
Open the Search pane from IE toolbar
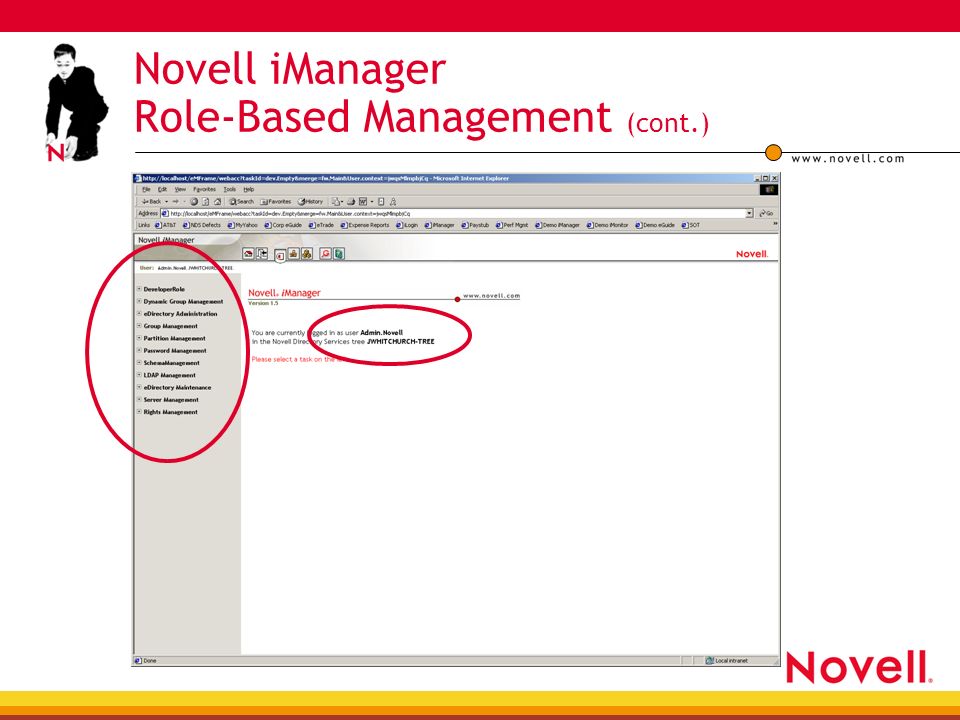241,201
